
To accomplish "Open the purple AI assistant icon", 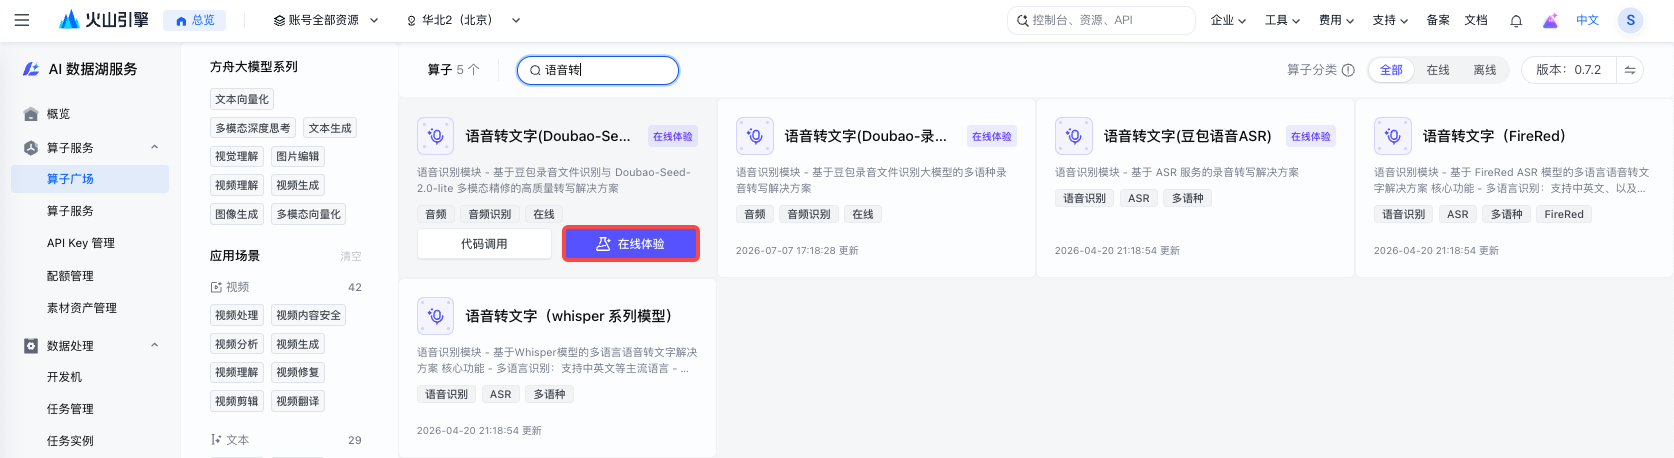I will (1550, 20).
